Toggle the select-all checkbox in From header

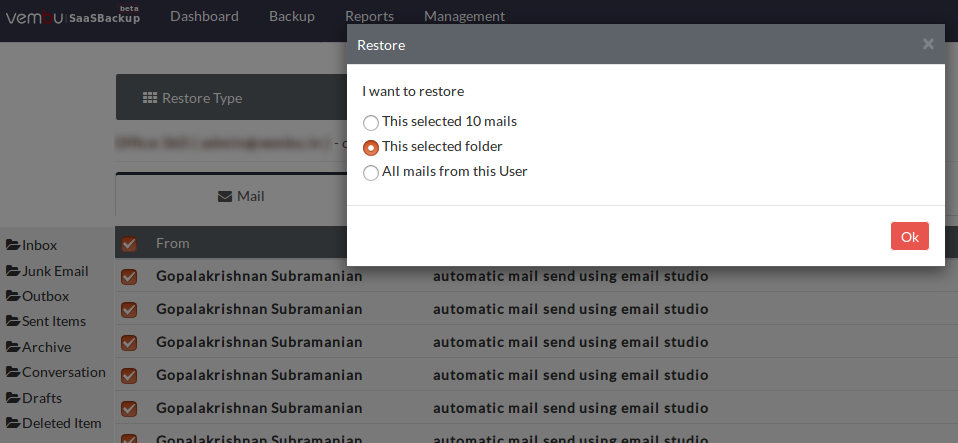129,244
